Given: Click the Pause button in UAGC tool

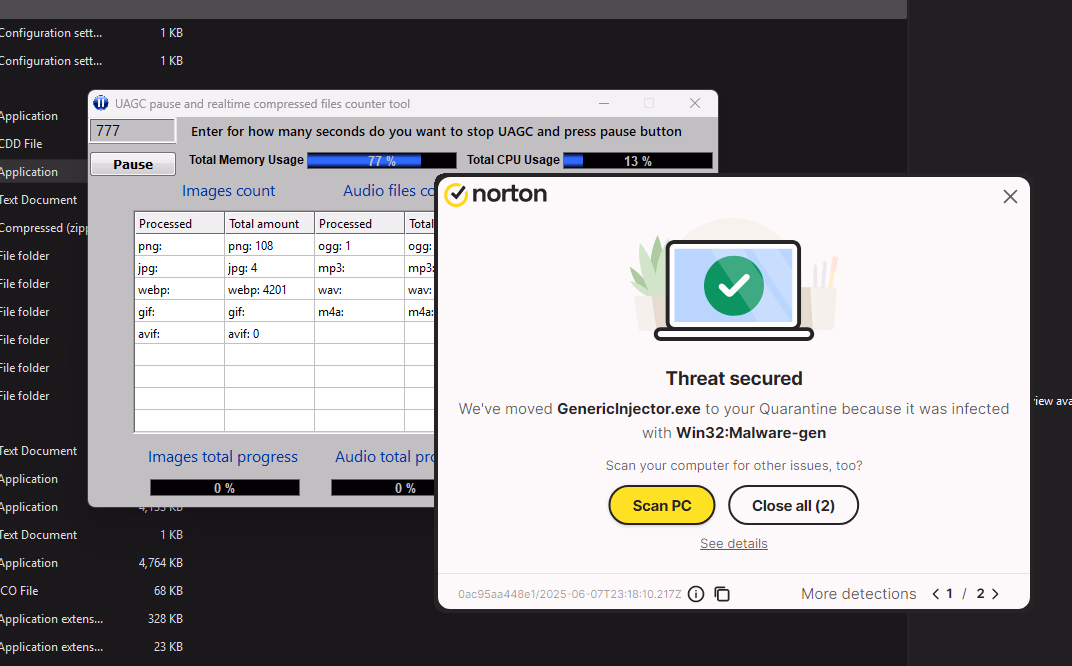Looking at the screenshot, I should coord(133,164).
